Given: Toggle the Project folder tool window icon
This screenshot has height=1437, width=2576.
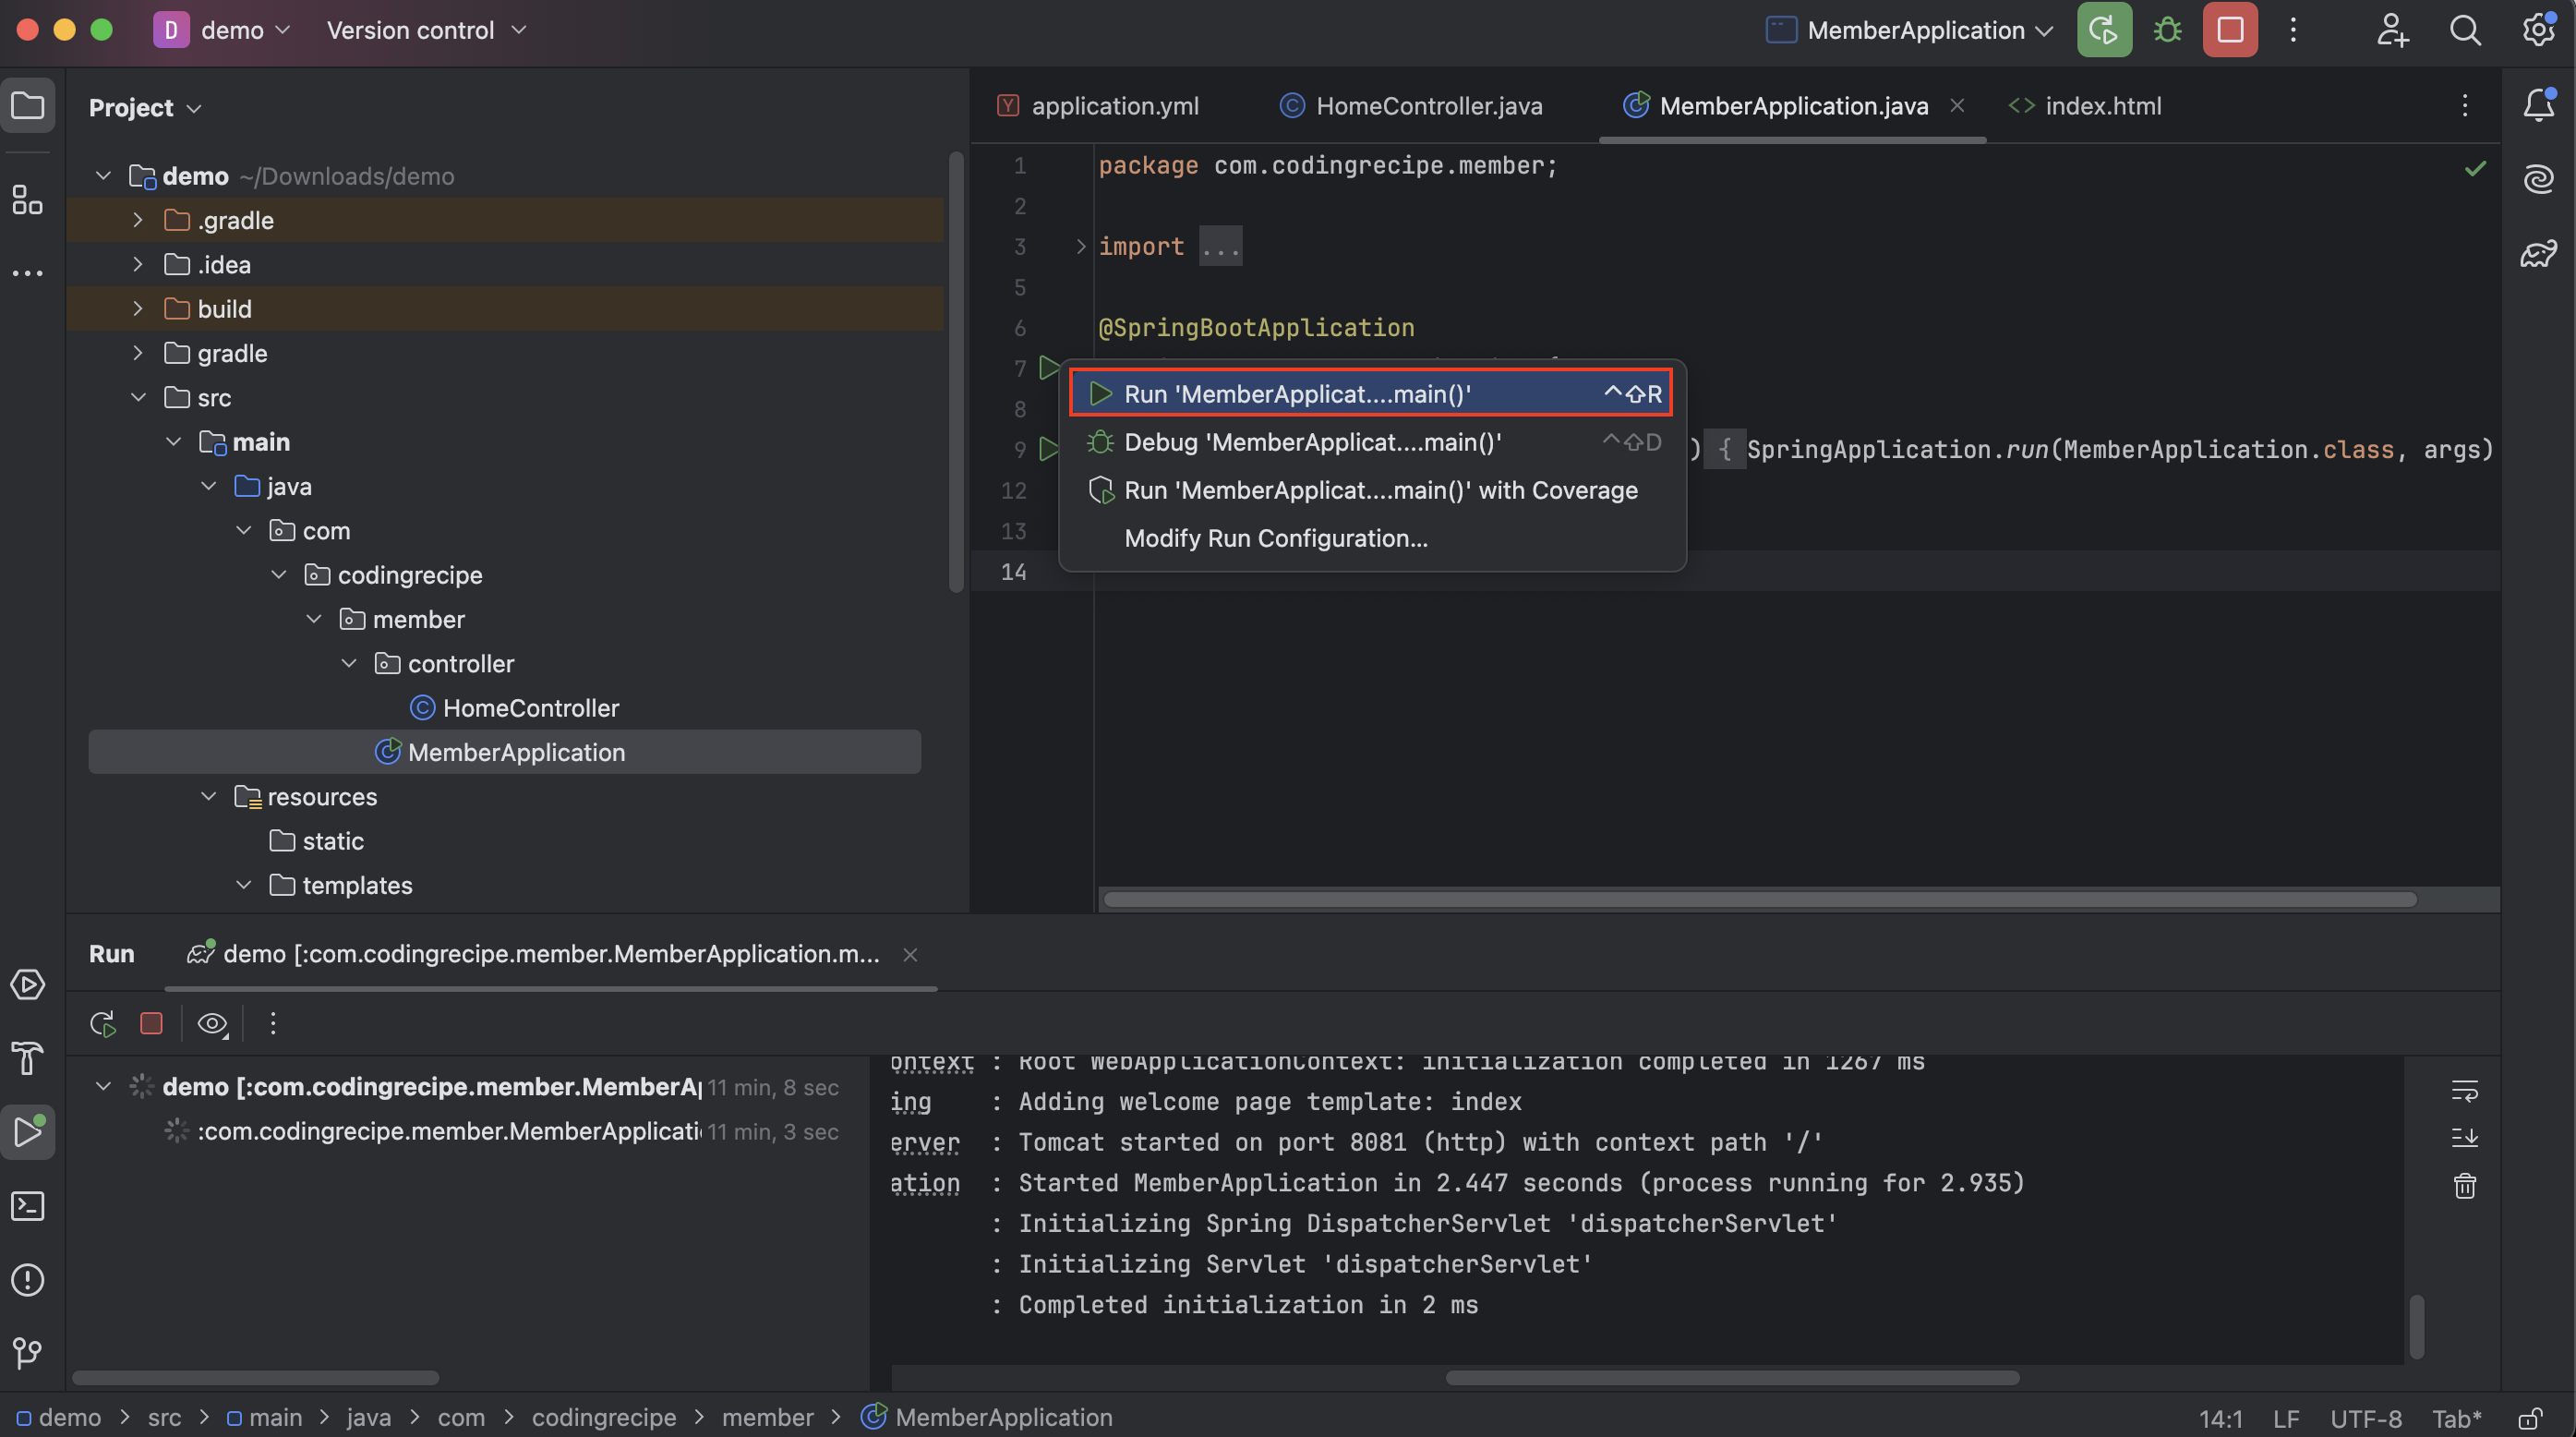Looking at the screenshot, I should [x=28, y=105].
